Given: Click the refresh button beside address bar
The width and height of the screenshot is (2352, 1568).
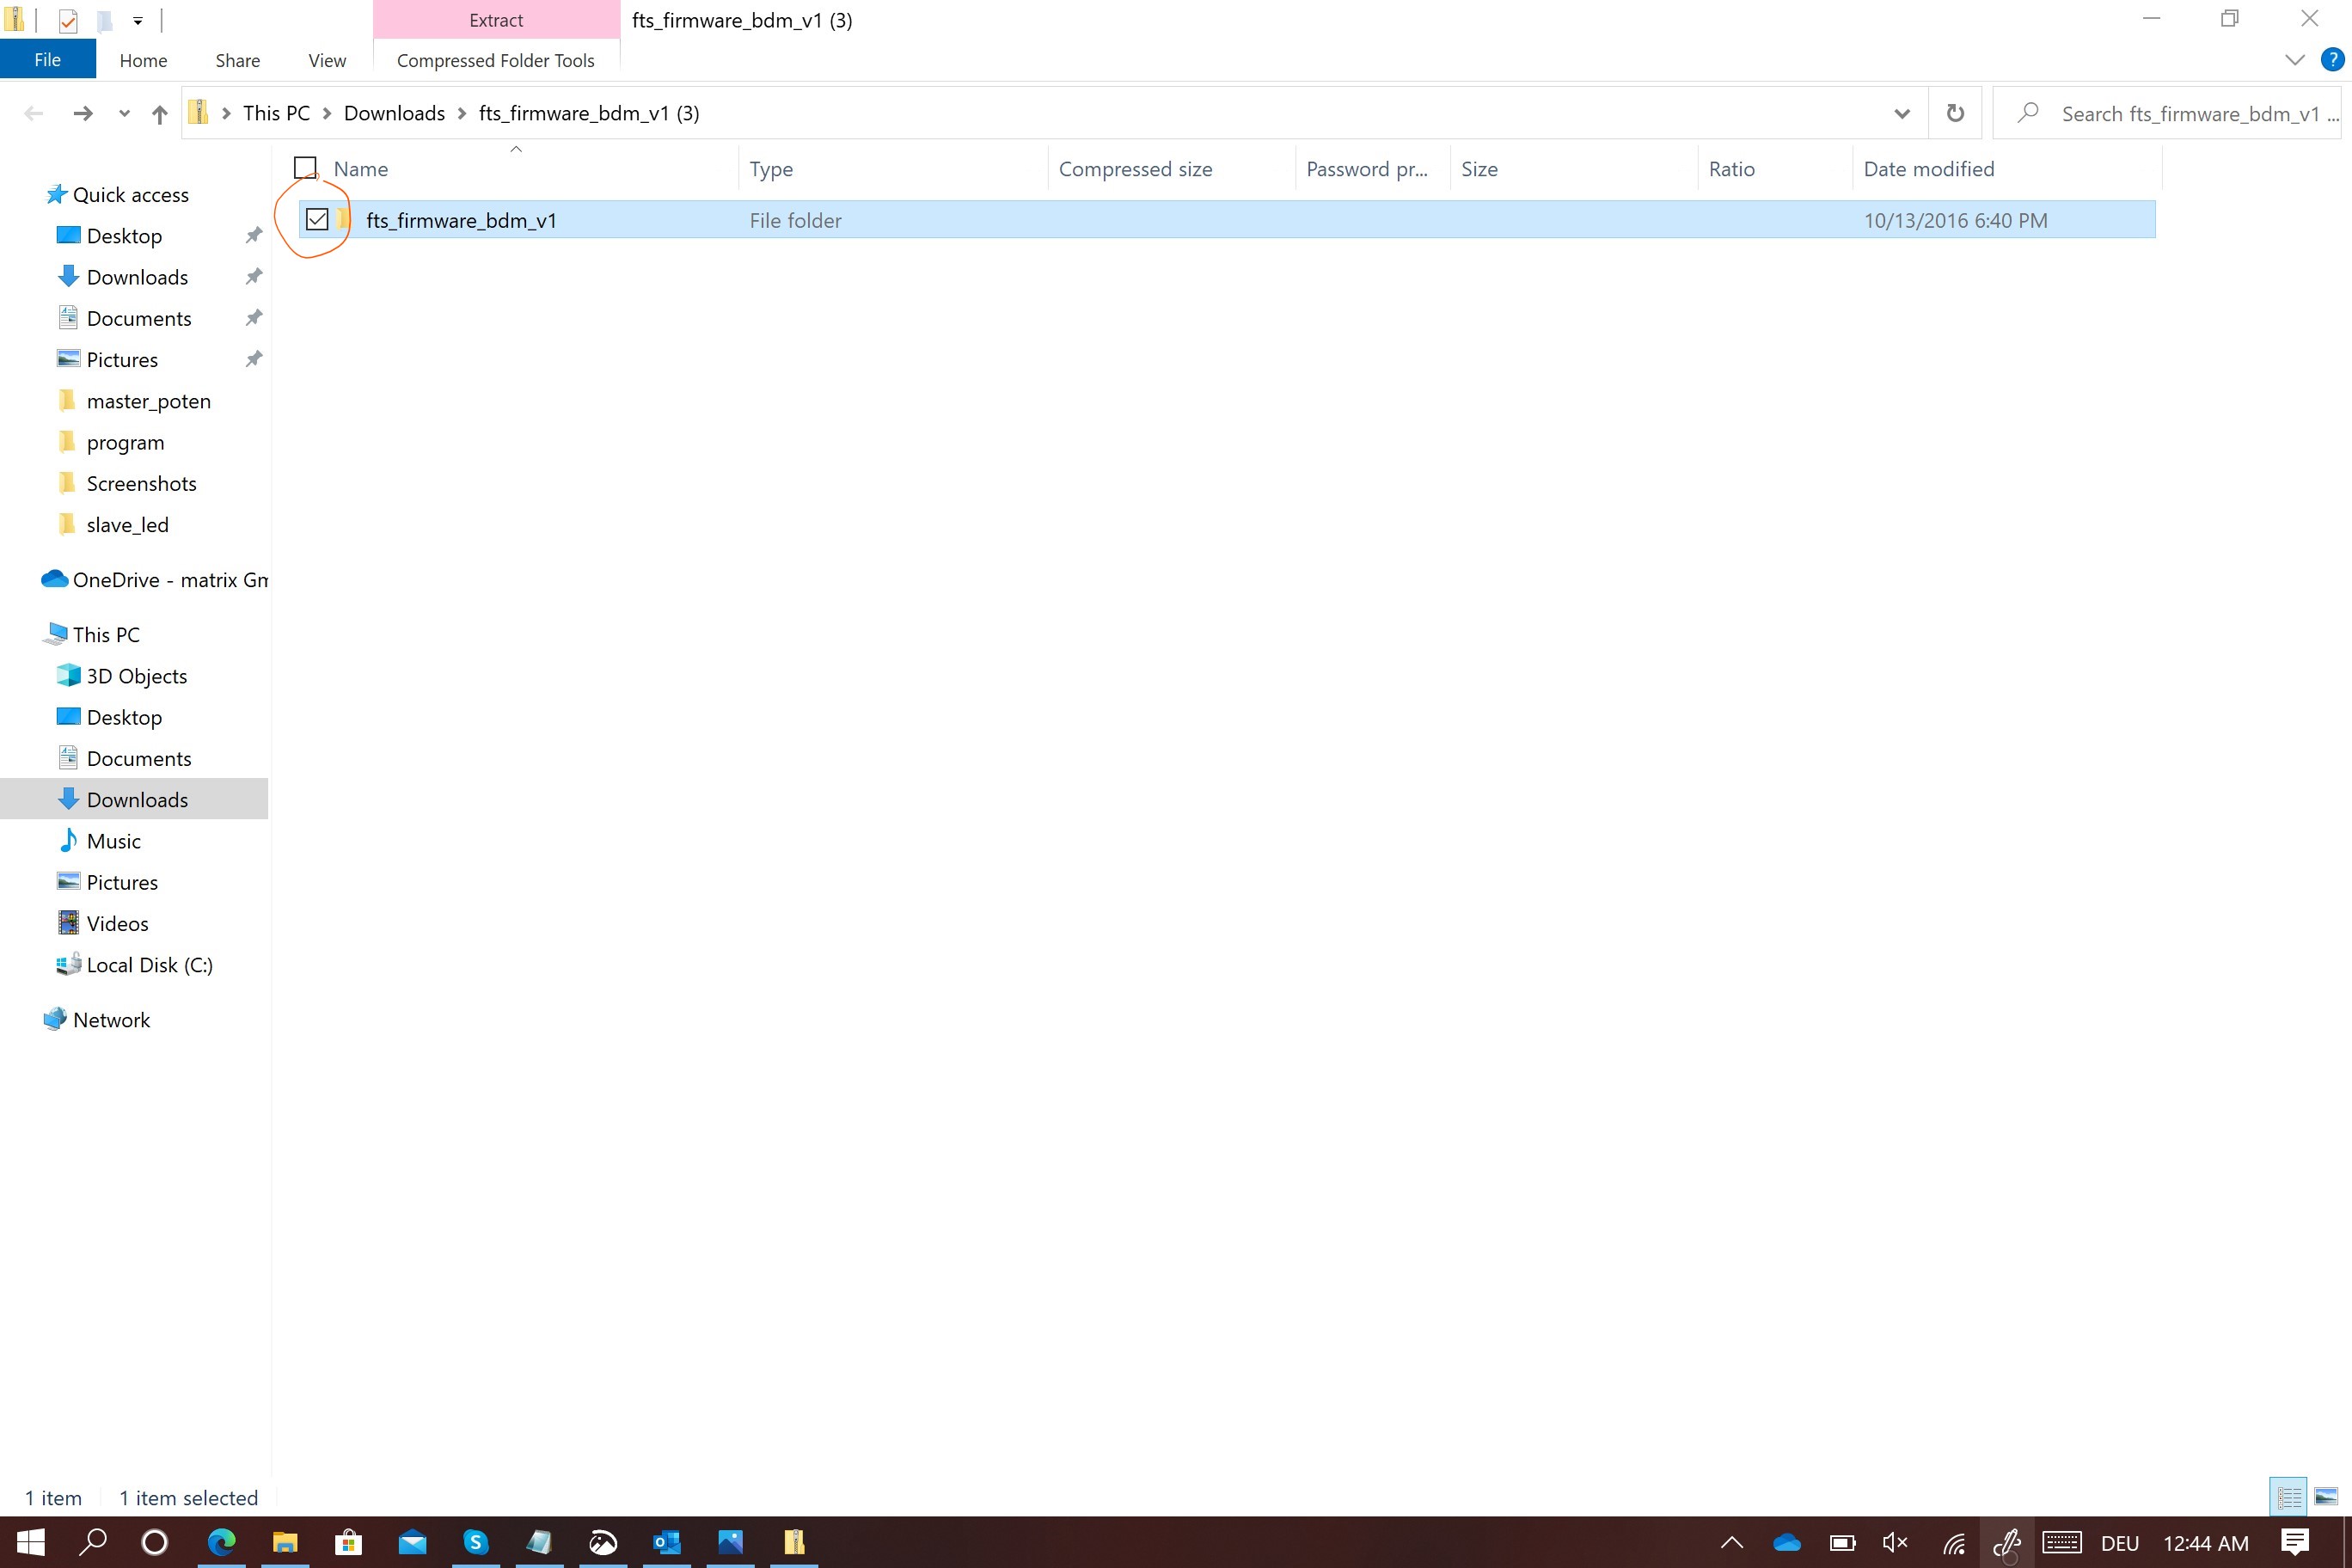Looking at the screenshot, I should tap(1954, 113).
